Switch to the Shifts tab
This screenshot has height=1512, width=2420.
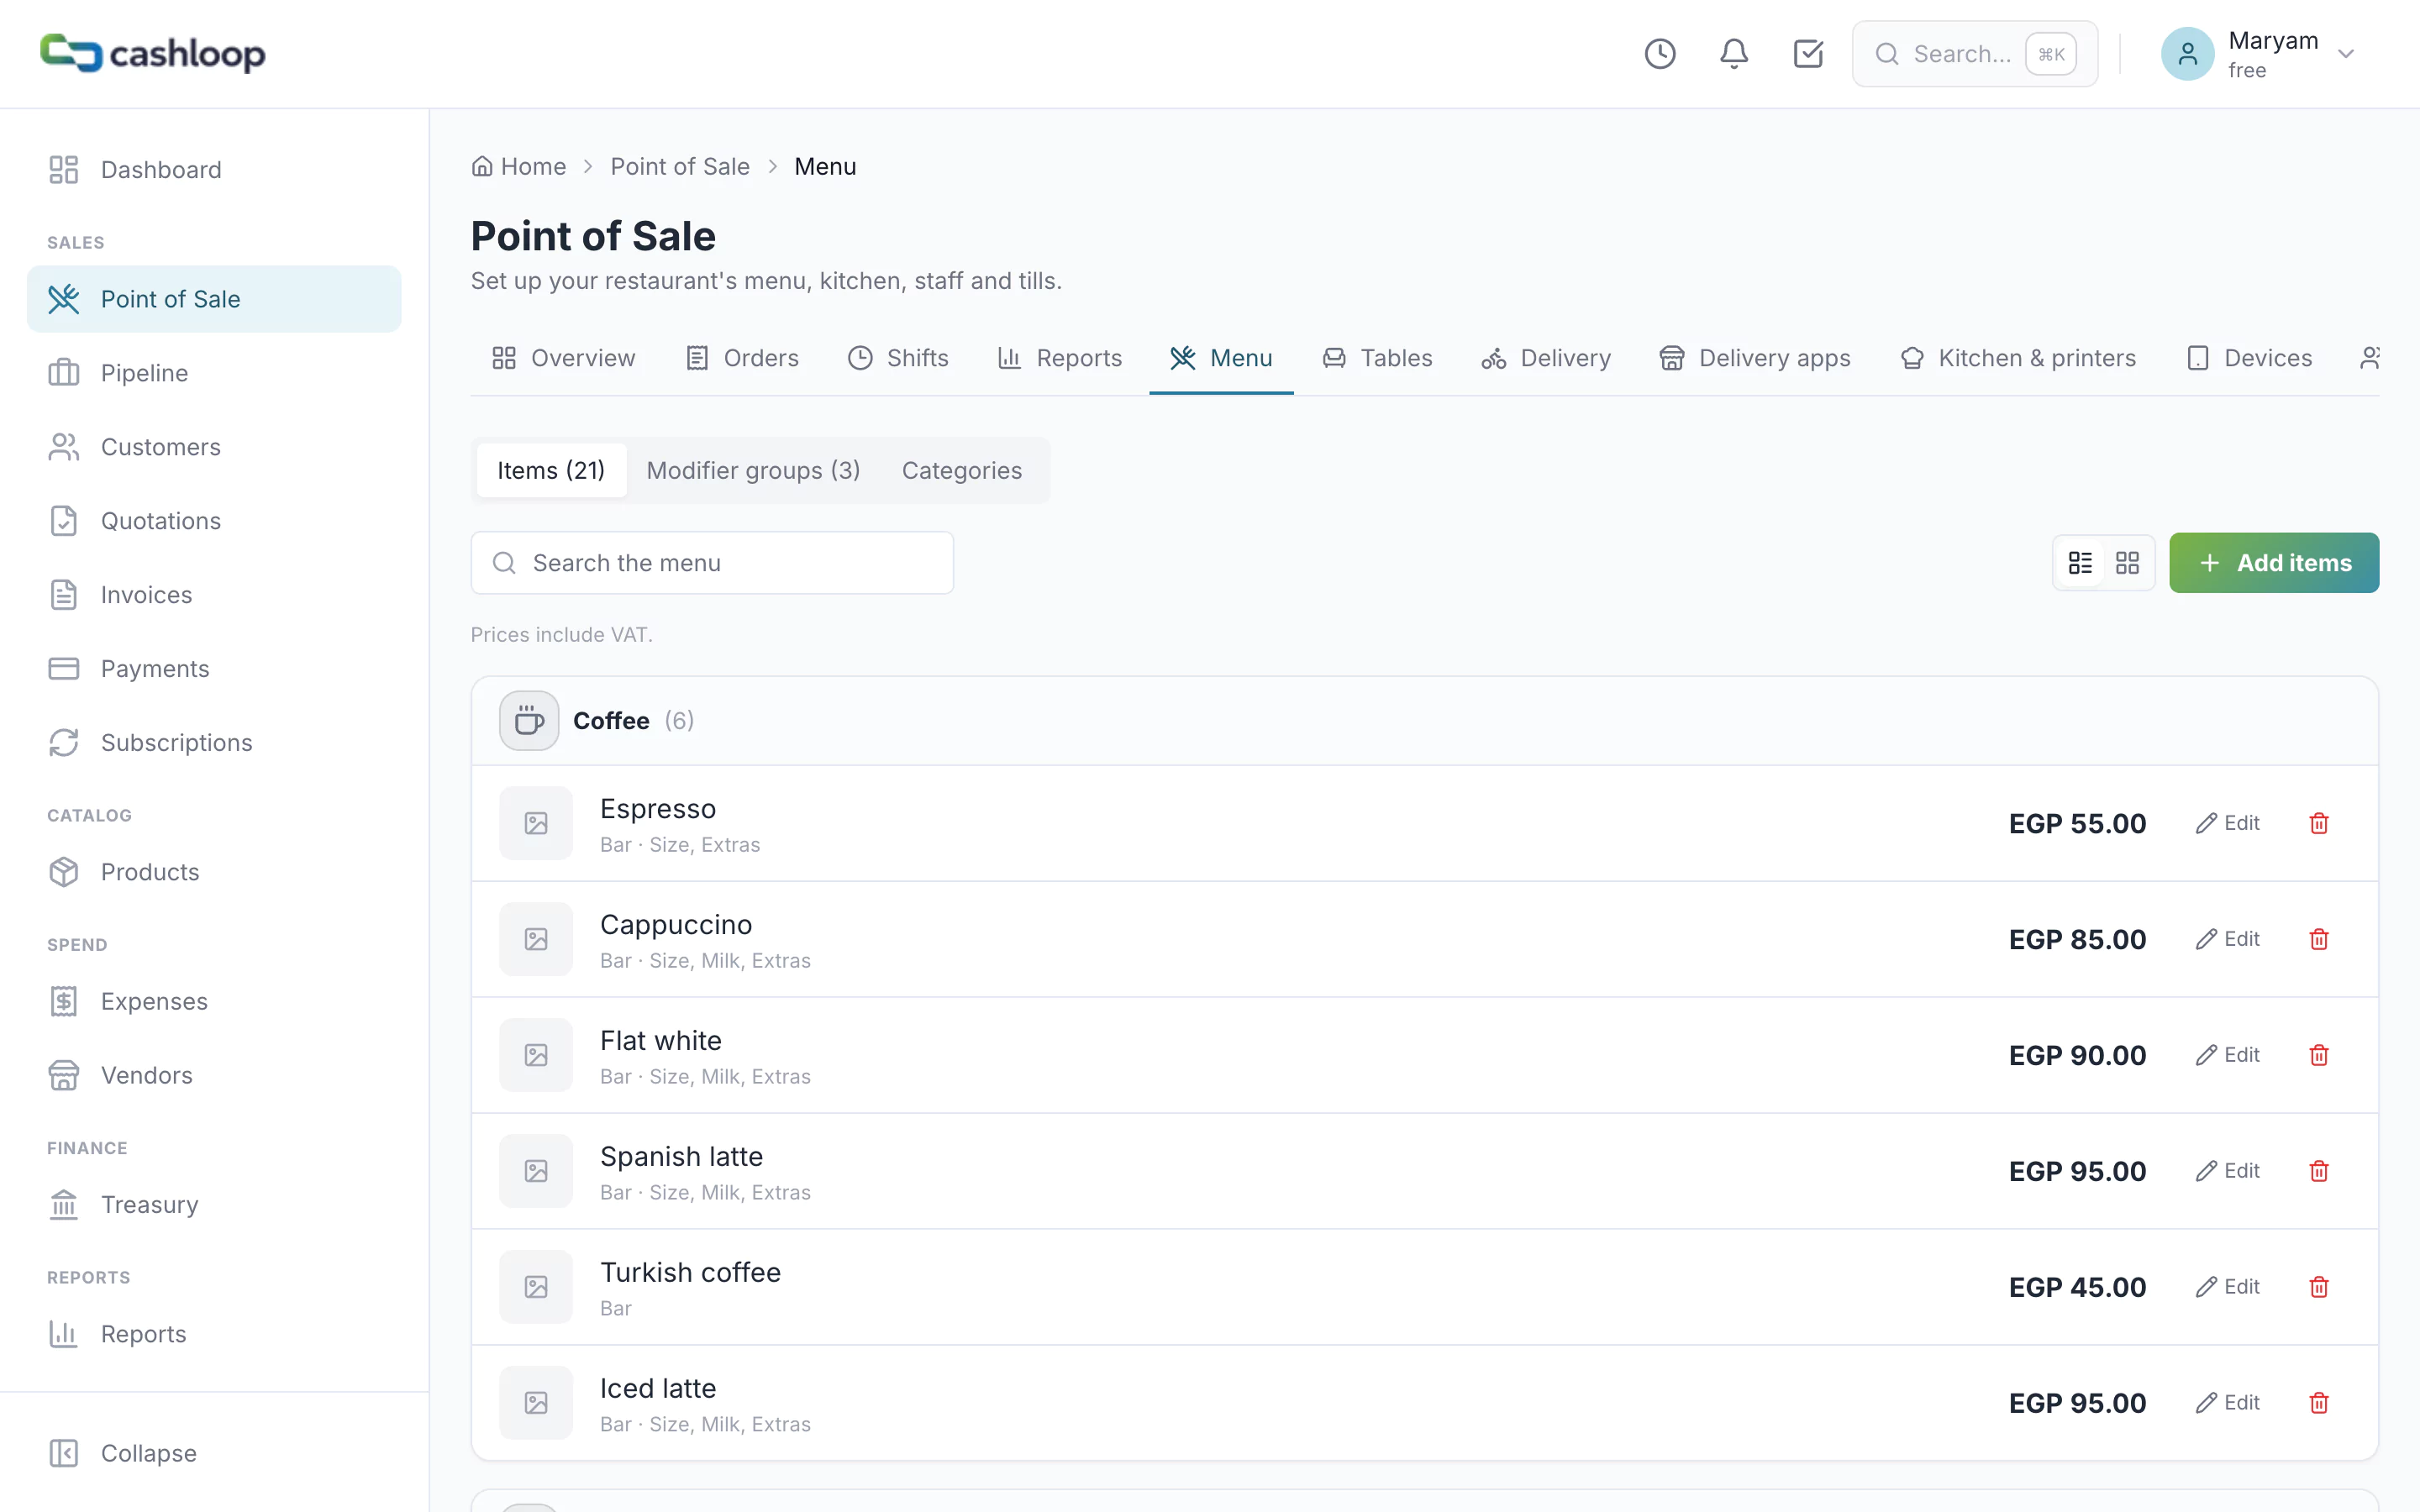[x=898, y=358]
